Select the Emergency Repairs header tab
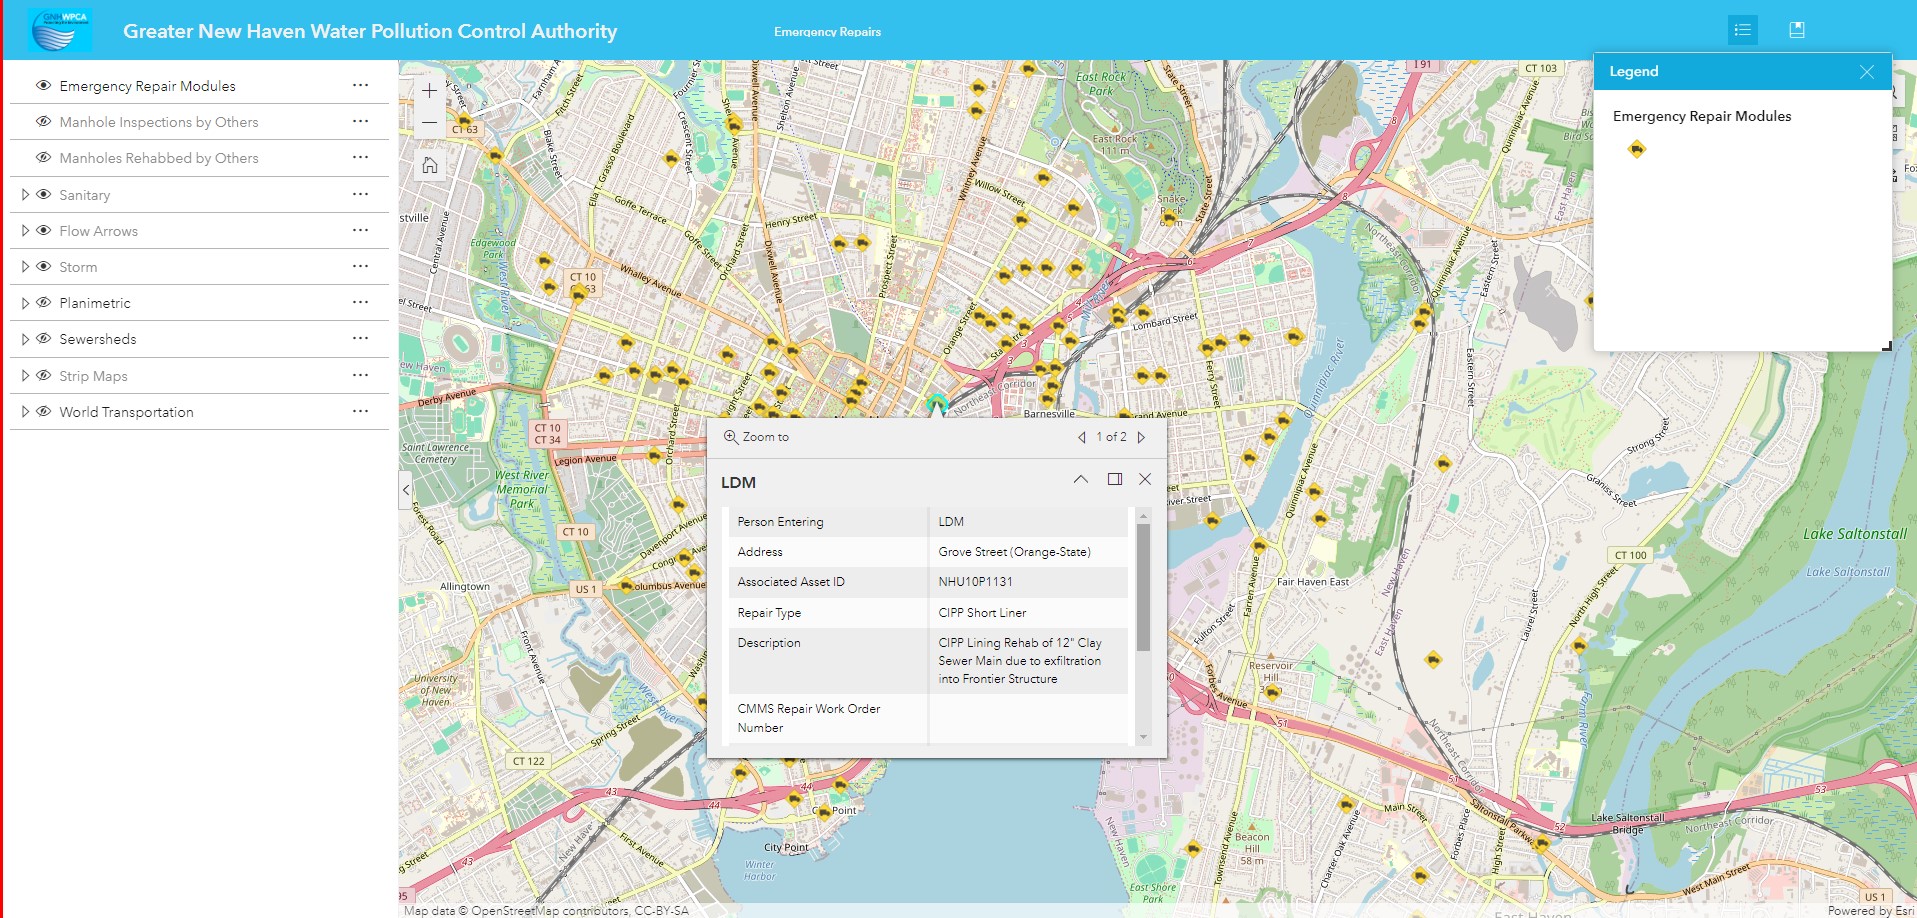Screen dimensions: 1917x918 (827, 31)
